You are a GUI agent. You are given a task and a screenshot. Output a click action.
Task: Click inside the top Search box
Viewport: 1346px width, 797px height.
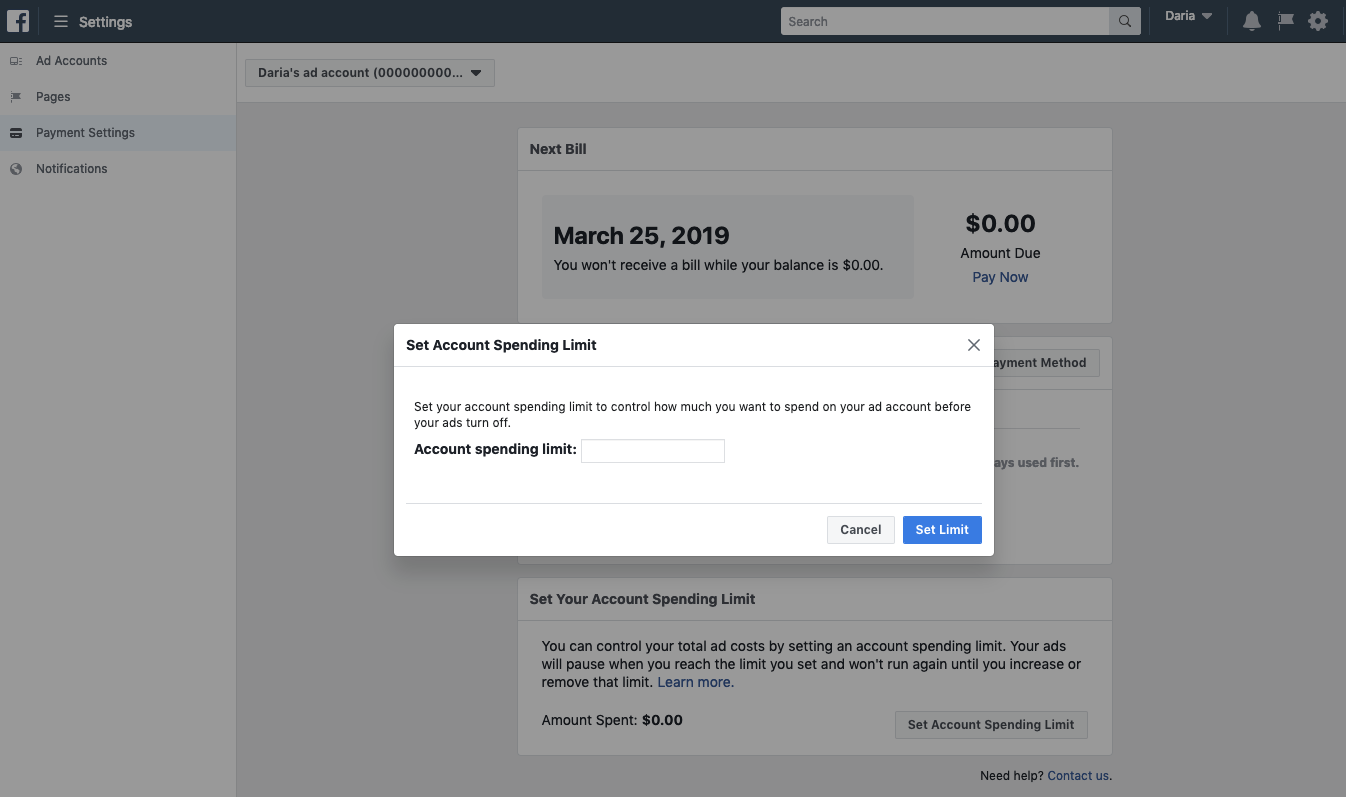tap(945, 21)
